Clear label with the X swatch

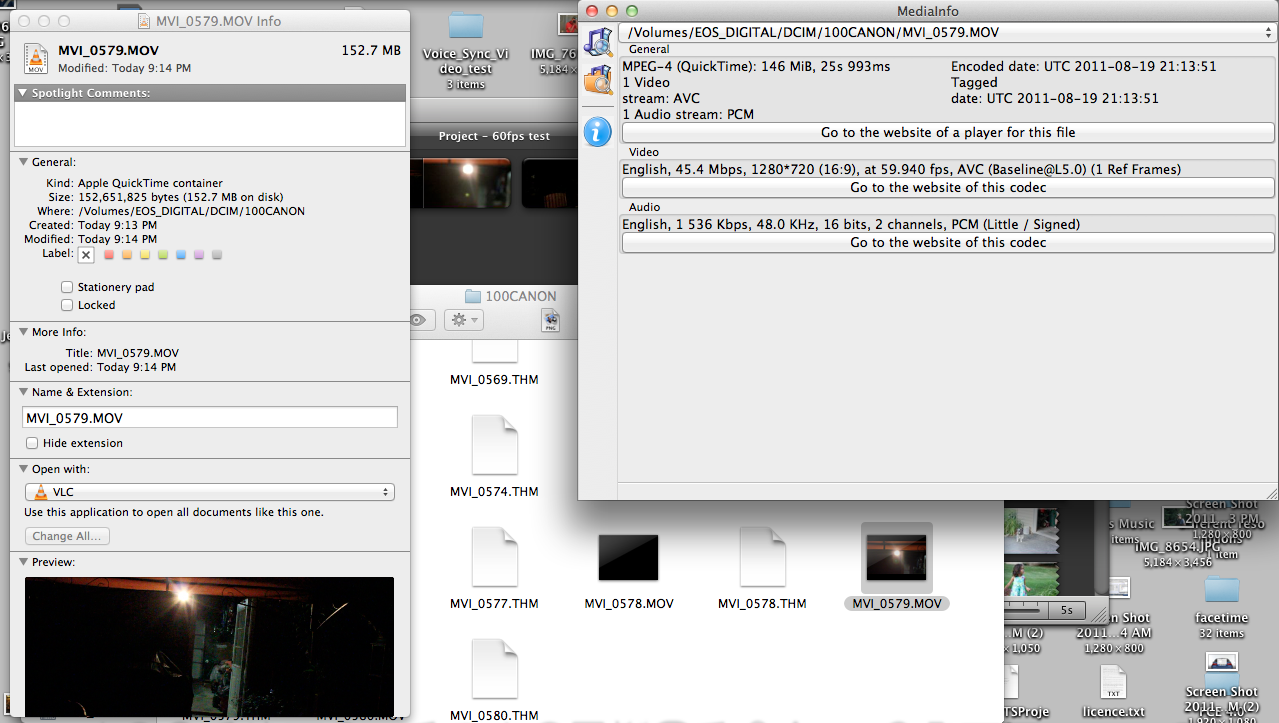[86, 255]
